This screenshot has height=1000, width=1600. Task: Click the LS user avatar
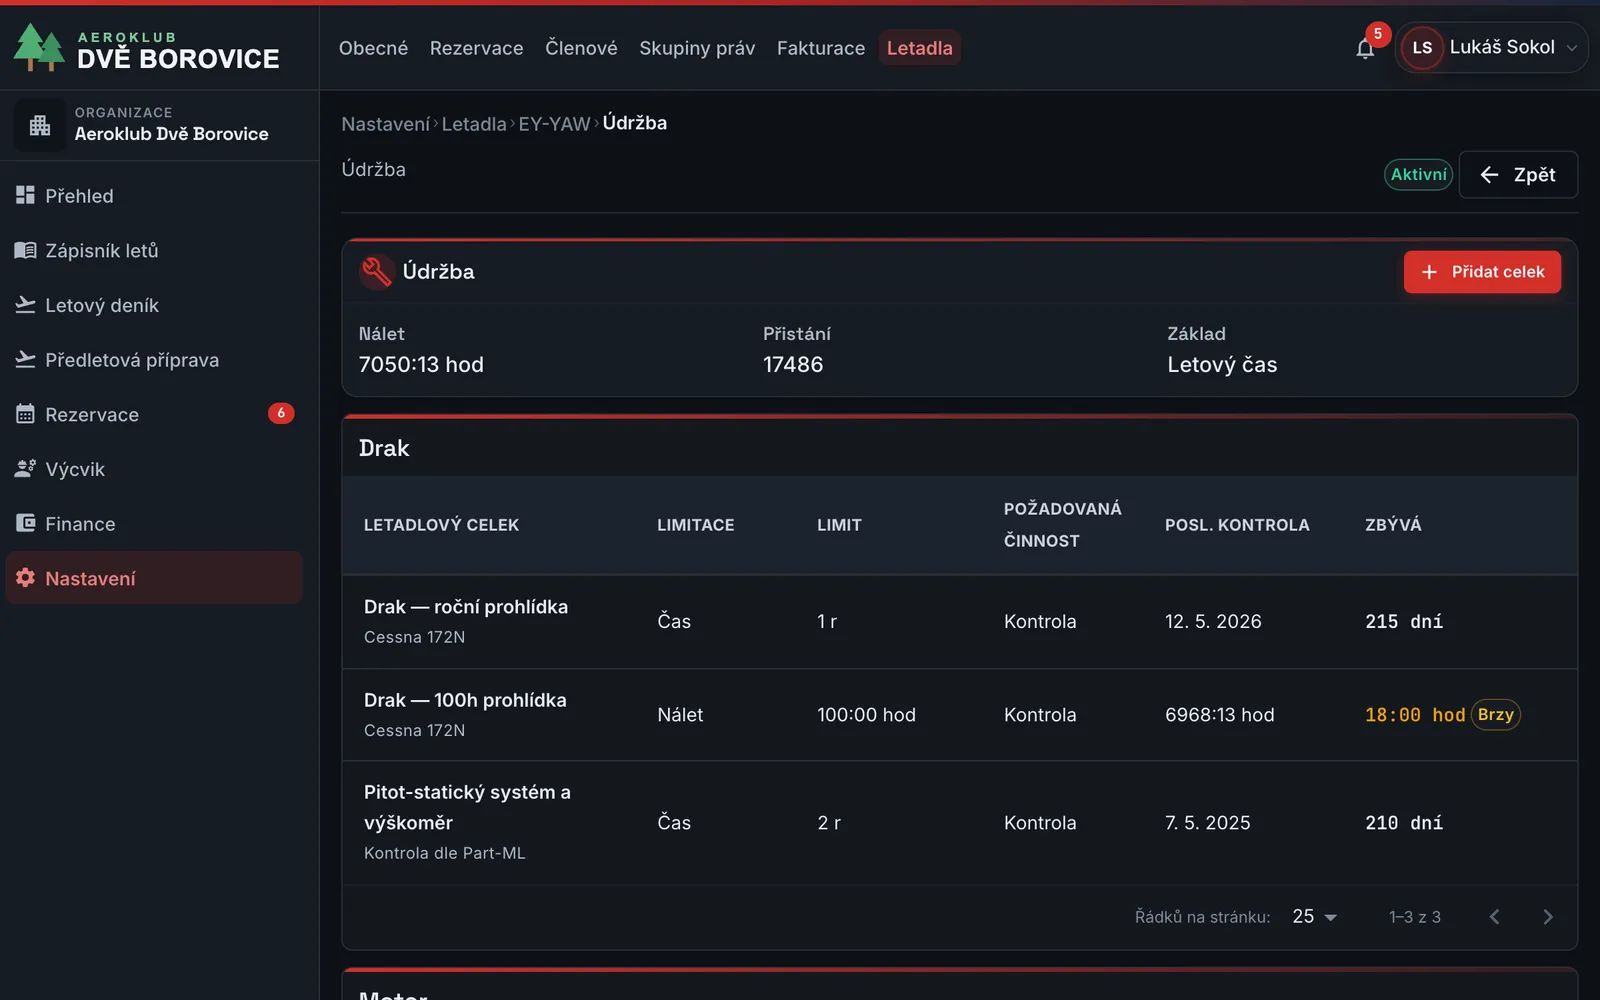[1422, 48]
